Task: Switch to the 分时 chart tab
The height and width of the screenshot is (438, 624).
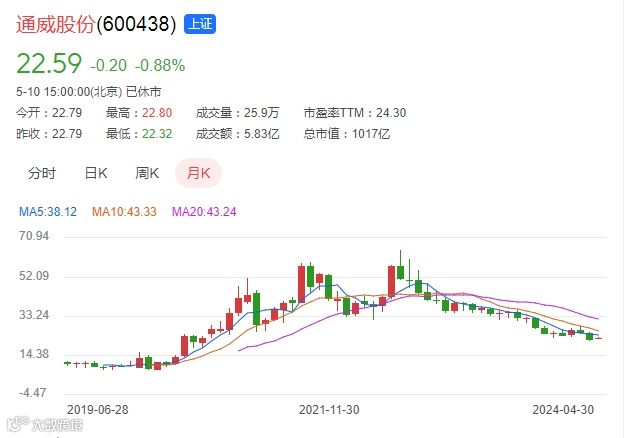Action: (x=42, y=173)
